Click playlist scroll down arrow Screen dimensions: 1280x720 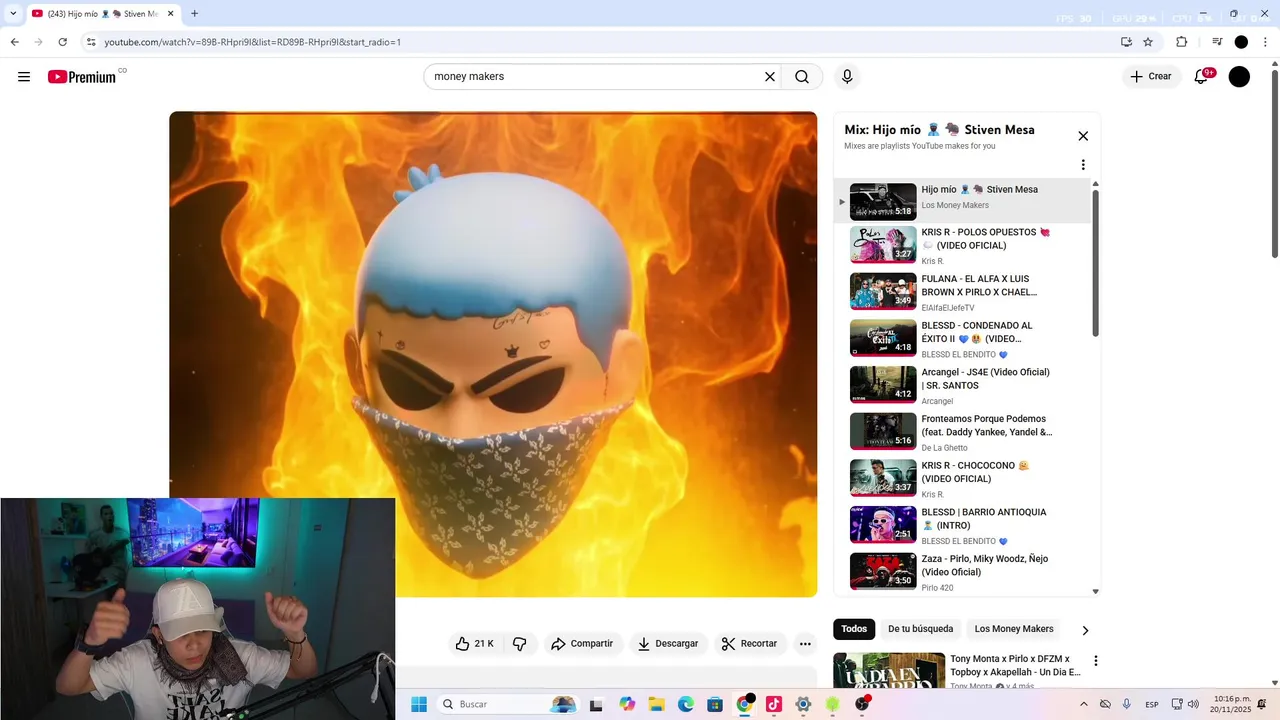tap(1095, 591)
